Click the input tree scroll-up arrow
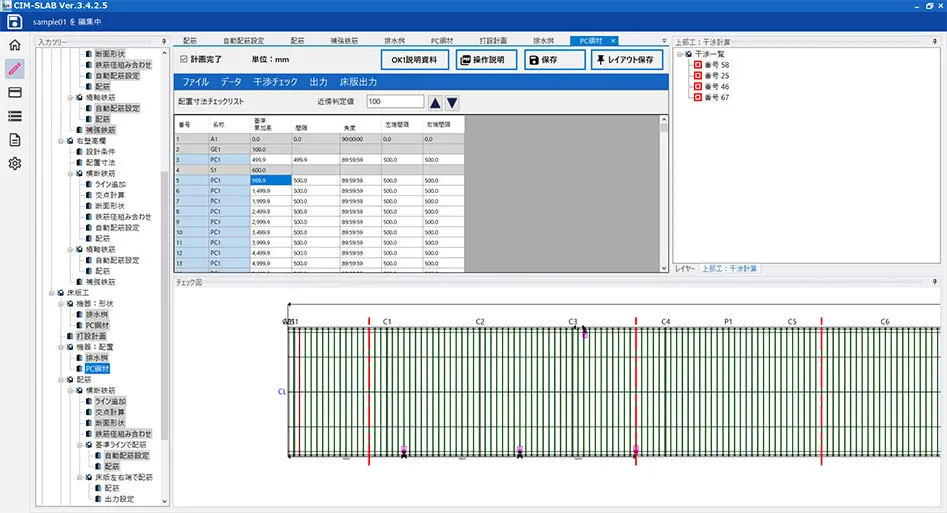The height and width of the screenshot is (513, 947). point(164,53)
